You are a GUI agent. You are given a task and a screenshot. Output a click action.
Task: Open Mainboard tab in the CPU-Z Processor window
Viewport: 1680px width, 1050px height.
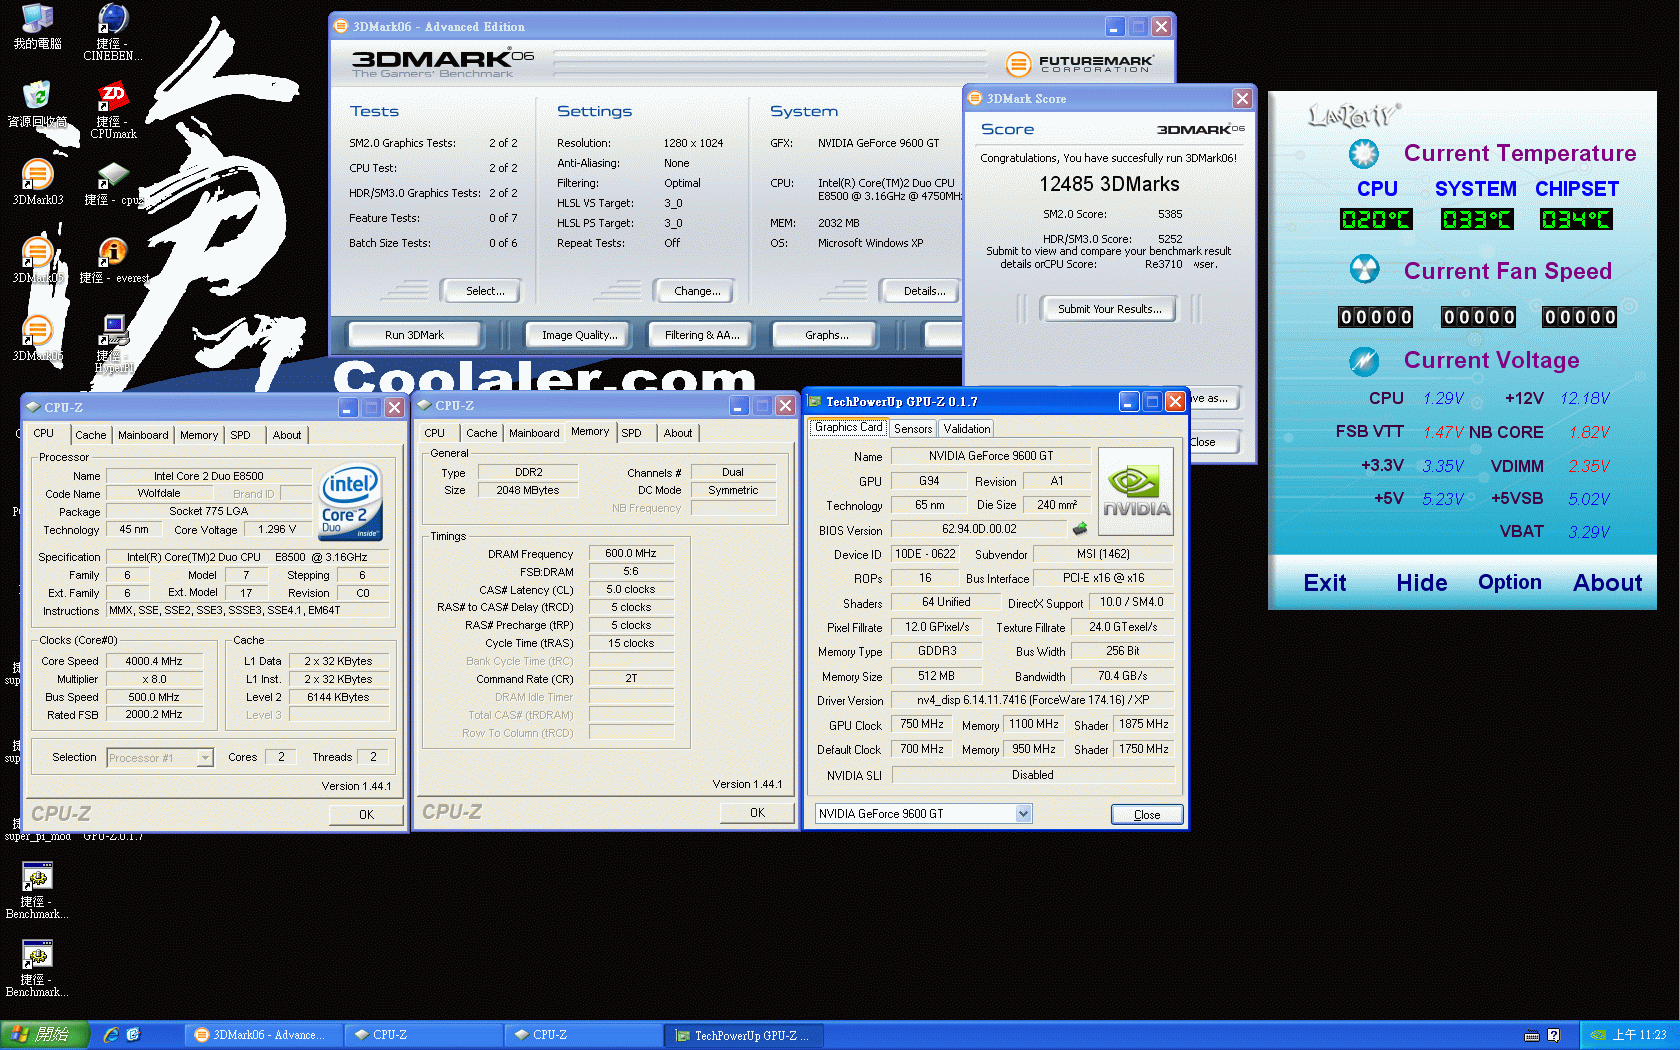coord(143,435)
